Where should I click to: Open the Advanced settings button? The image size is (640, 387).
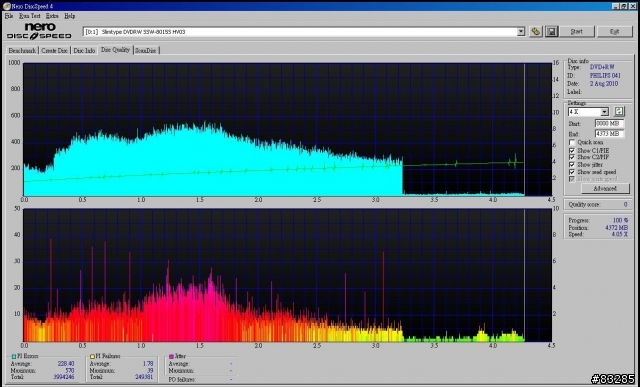click(x=605, y=189)
